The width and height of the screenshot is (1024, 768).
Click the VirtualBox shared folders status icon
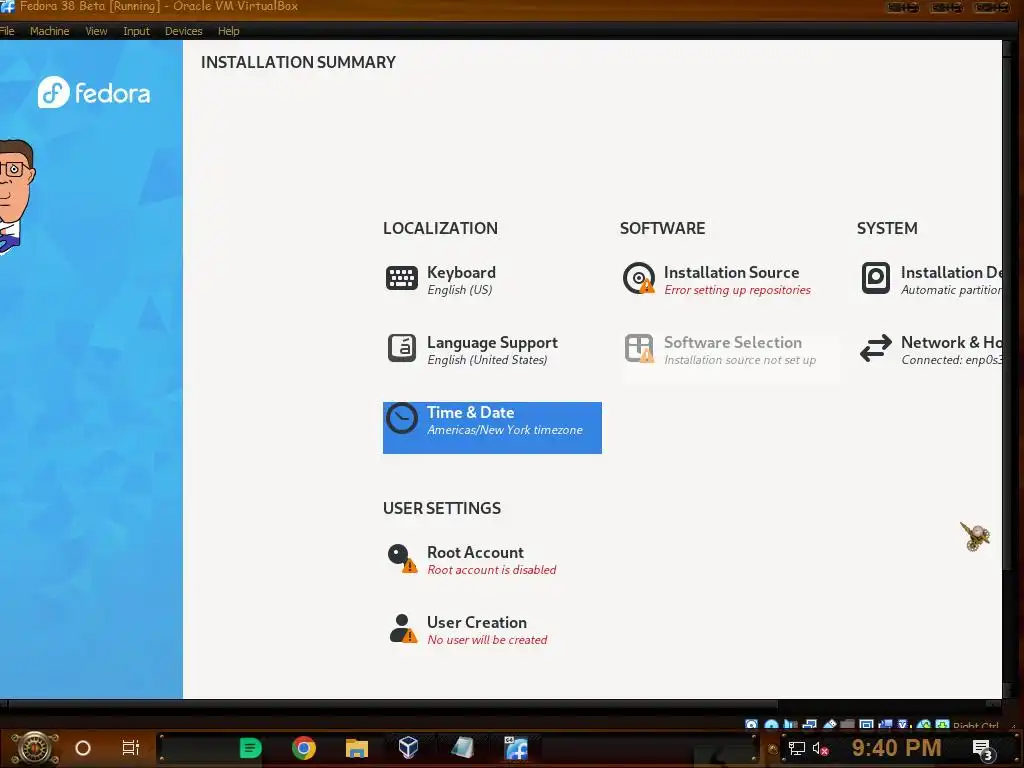(x=847, y=724)
